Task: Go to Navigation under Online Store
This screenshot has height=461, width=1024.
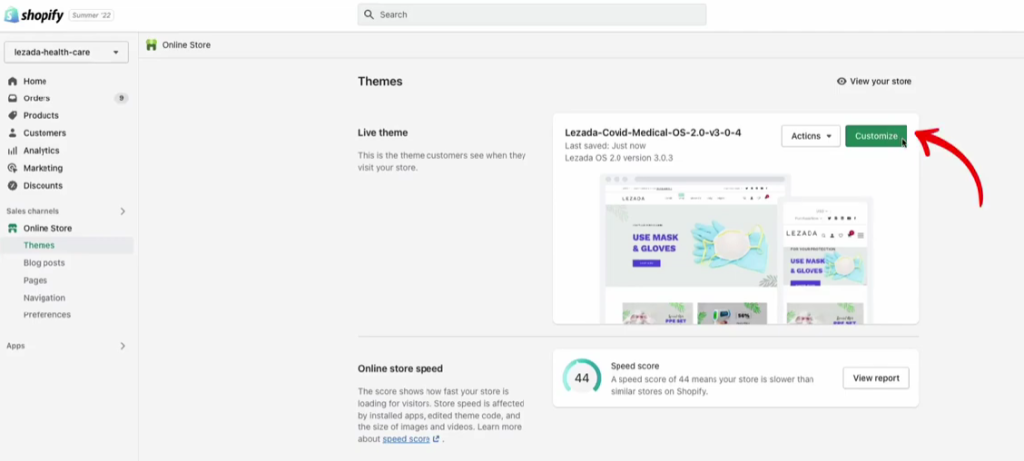Action: point(44,298)
